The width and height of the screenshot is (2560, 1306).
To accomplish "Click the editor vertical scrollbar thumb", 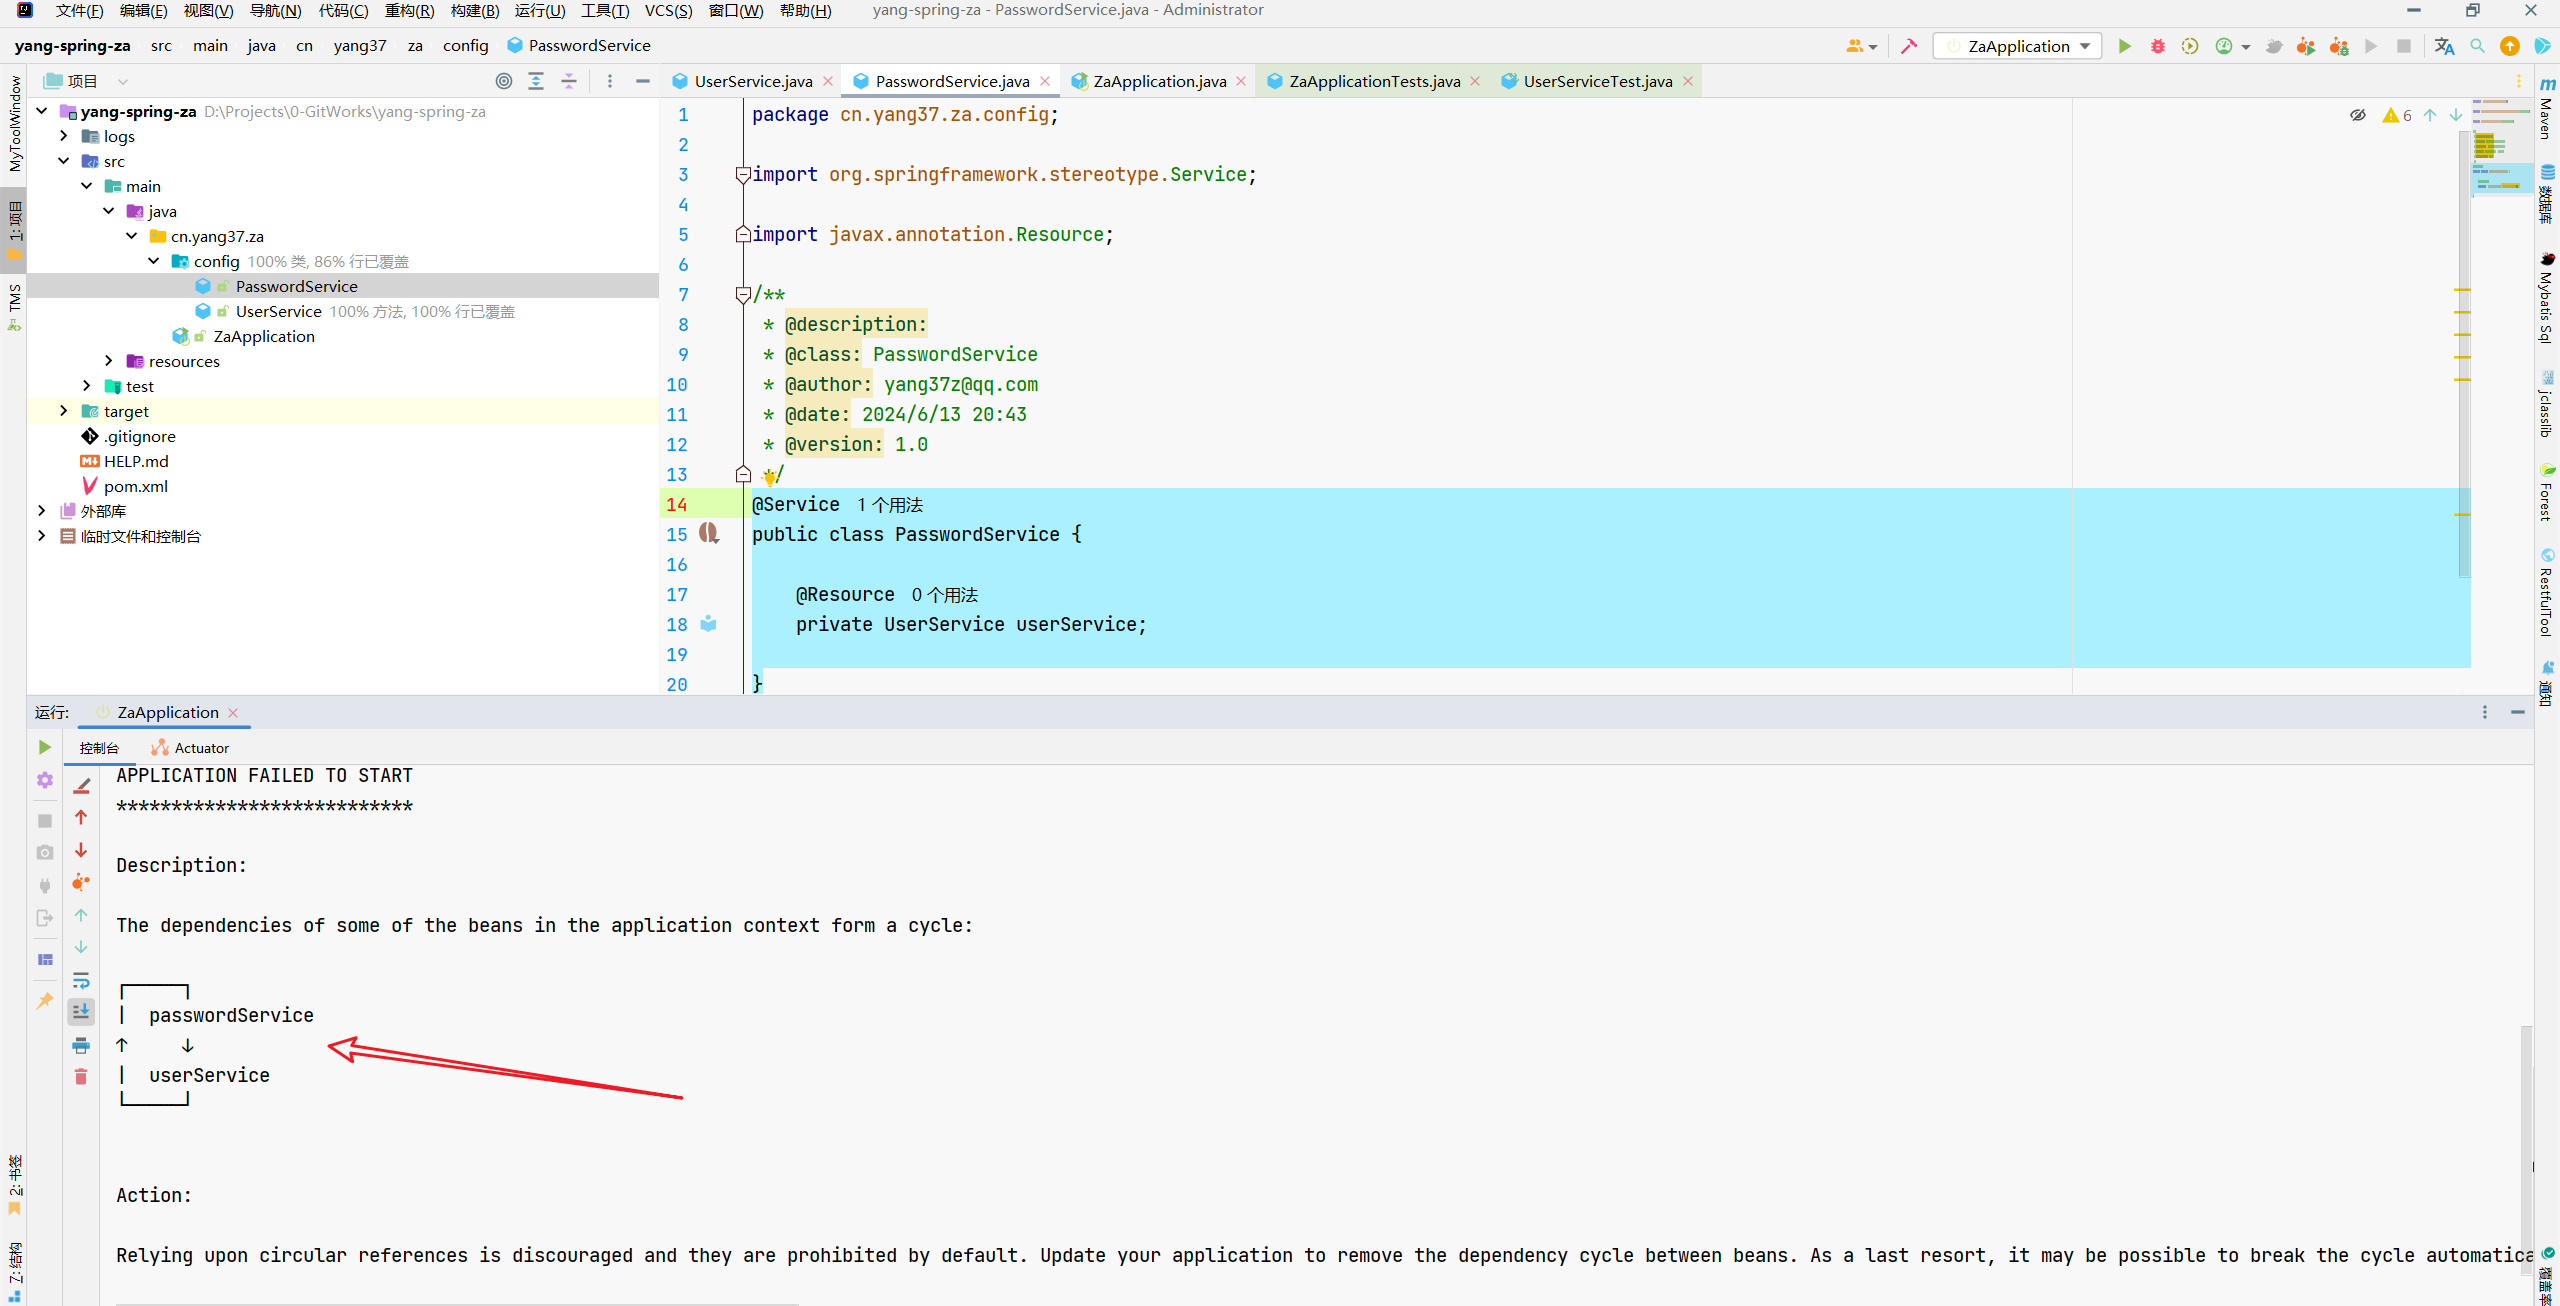I will point(2463,355).
